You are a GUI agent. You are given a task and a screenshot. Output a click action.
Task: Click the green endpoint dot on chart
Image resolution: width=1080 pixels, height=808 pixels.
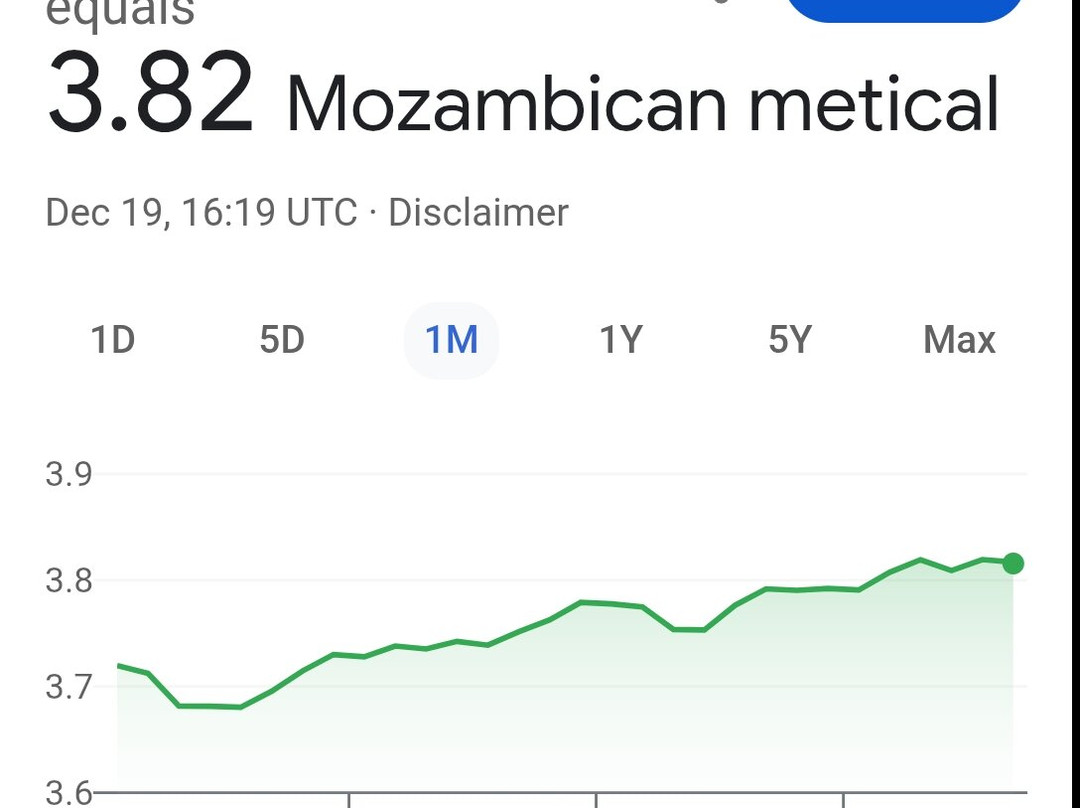1012,563
